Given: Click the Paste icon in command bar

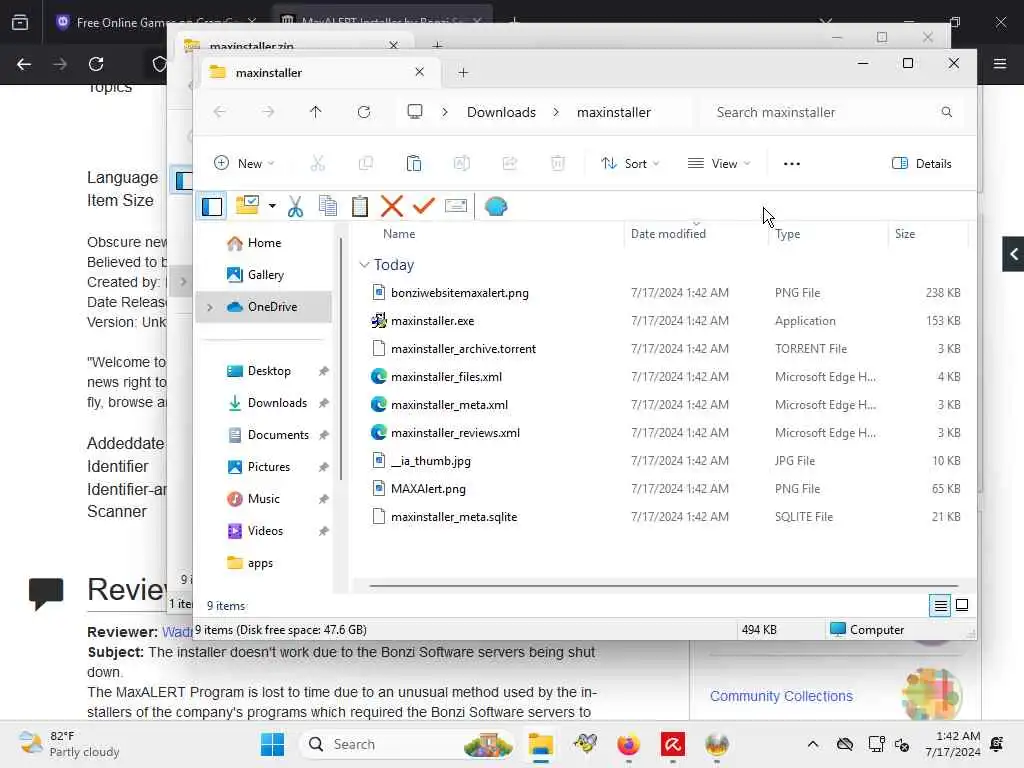Looking at the screenshot, I should (414, 163).
